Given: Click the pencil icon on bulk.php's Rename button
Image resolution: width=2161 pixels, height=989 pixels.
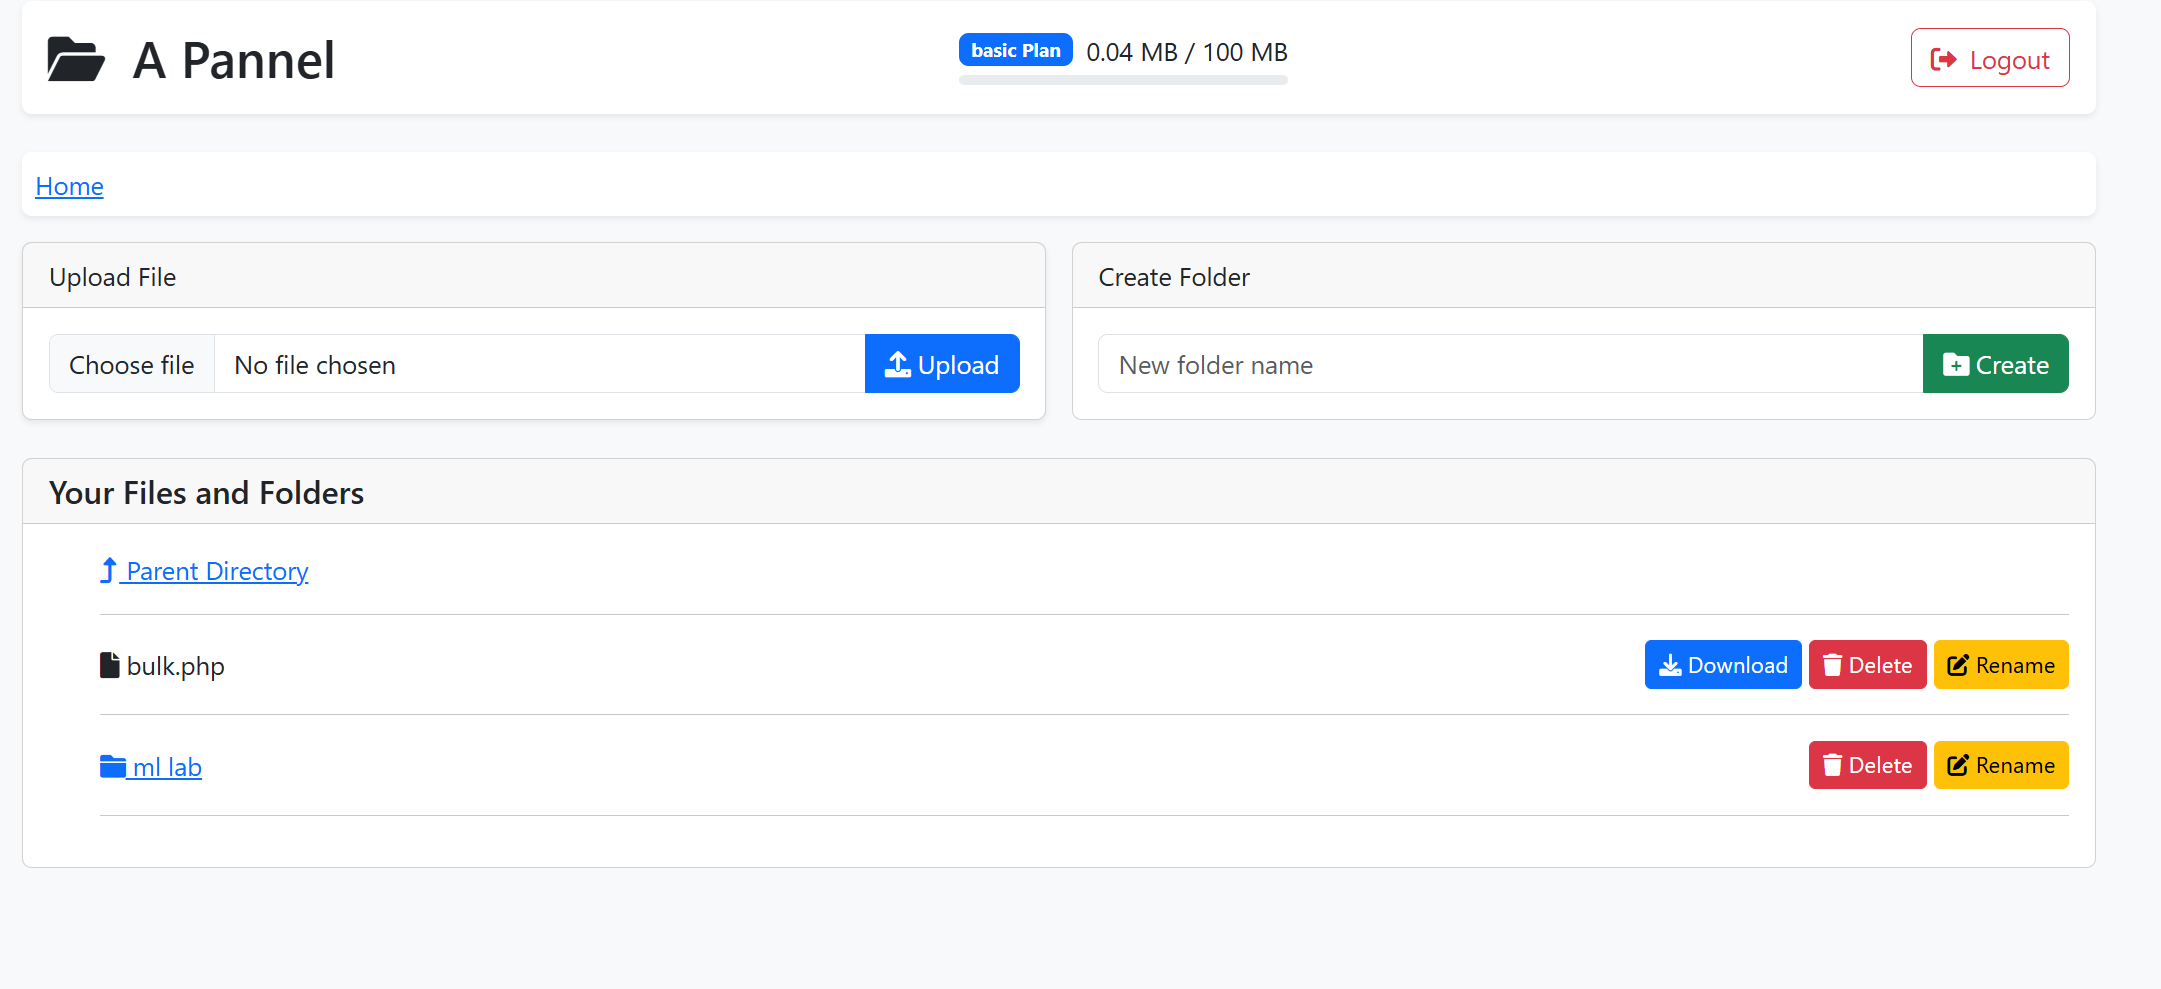Looking at the screenshot, I should coord(1958,664).
